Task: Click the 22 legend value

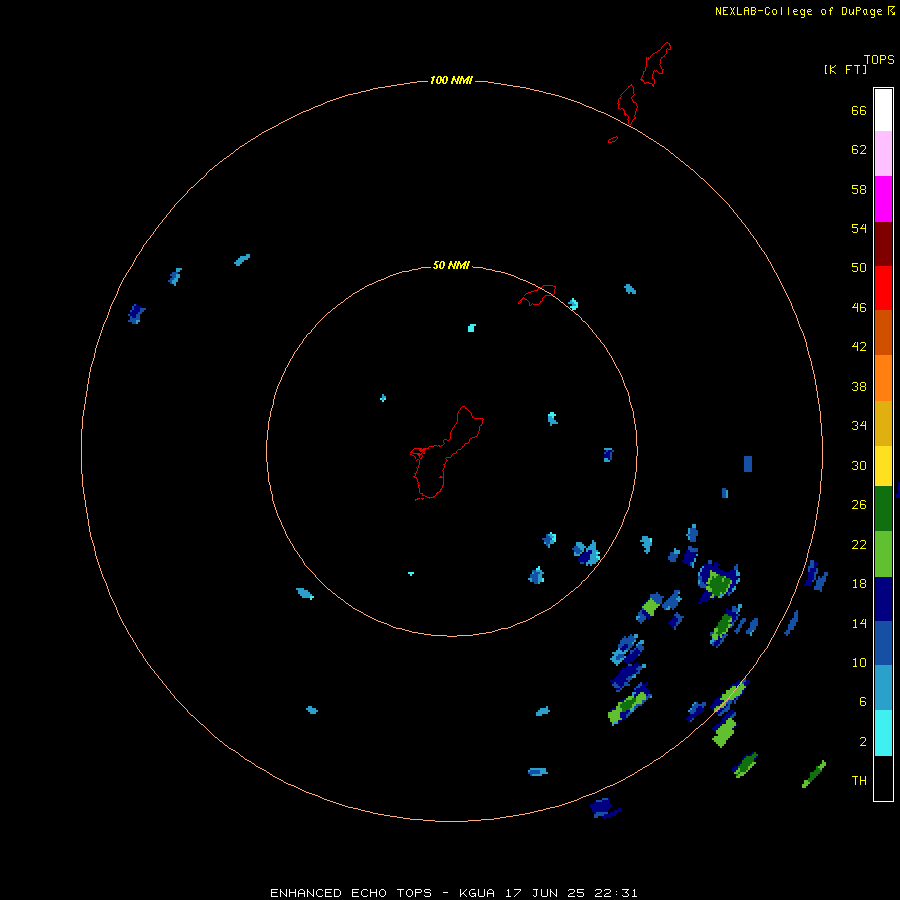Action: click(x=859, y=545)
